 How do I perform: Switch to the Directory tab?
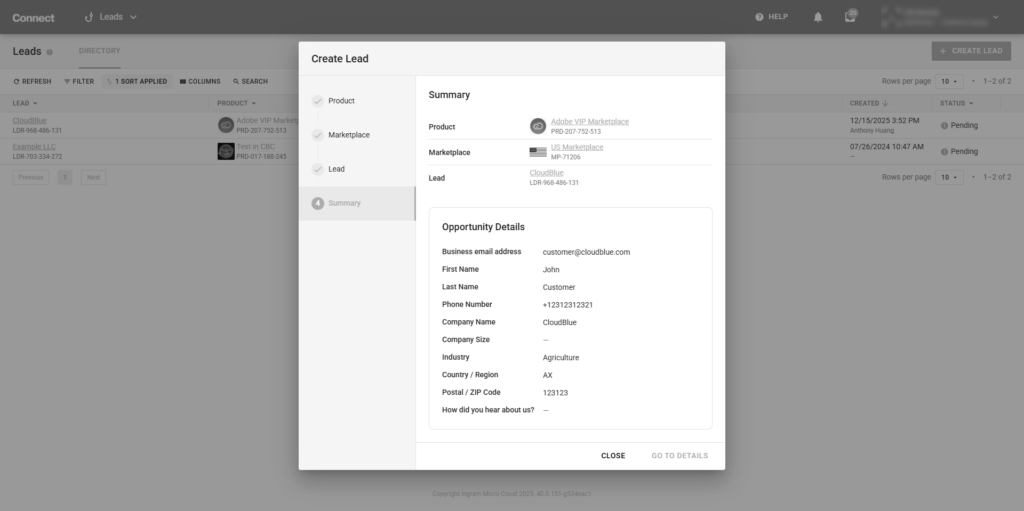tap(99, 51)
